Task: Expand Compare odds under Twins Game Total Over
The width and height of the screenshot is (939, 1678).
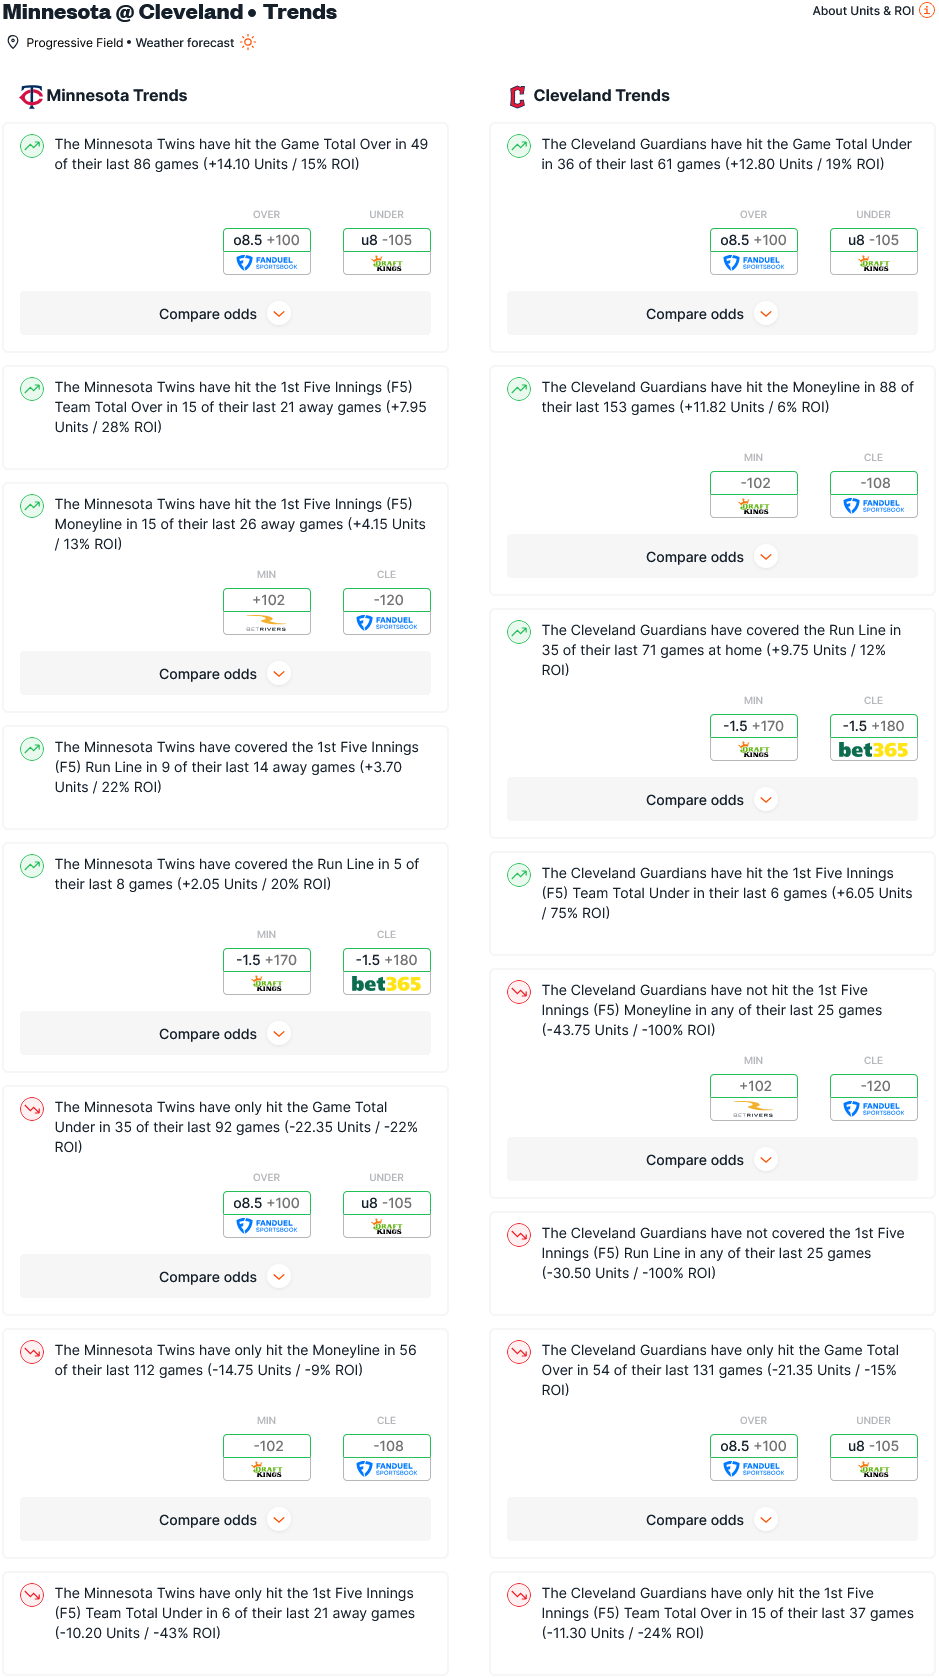Action: pos(225,314)
